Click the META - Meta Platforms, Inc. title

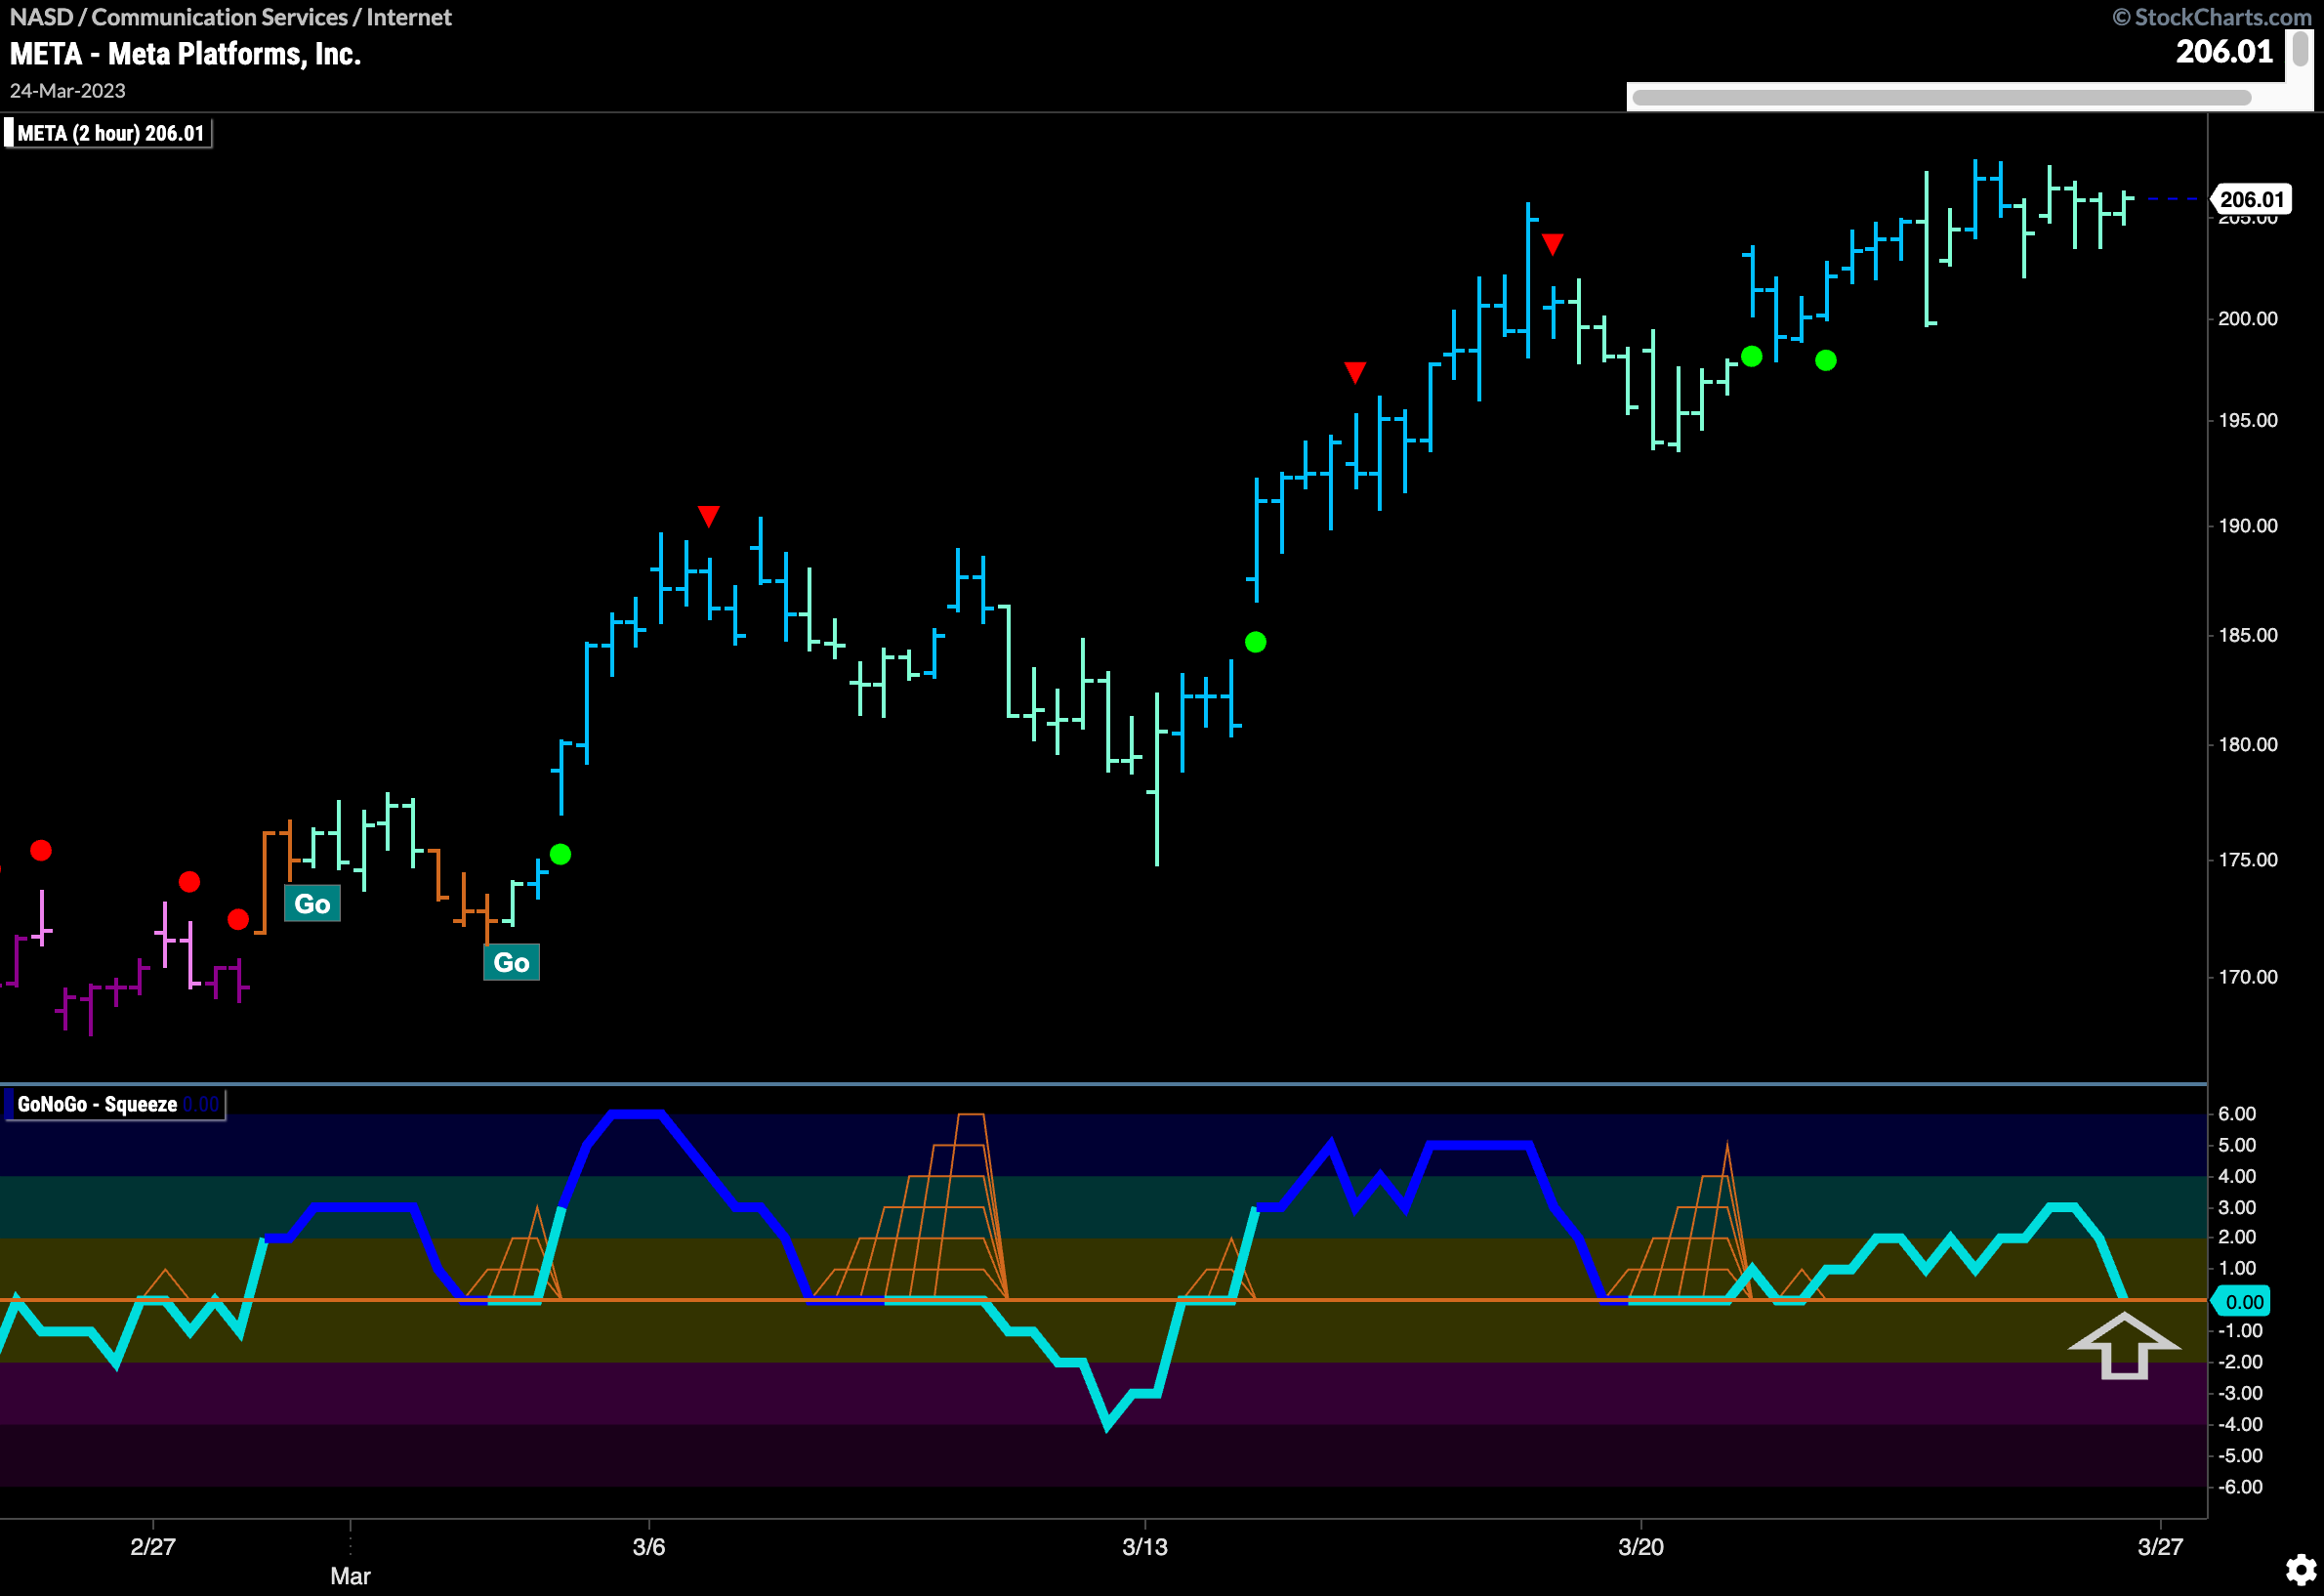coord(185,53)
